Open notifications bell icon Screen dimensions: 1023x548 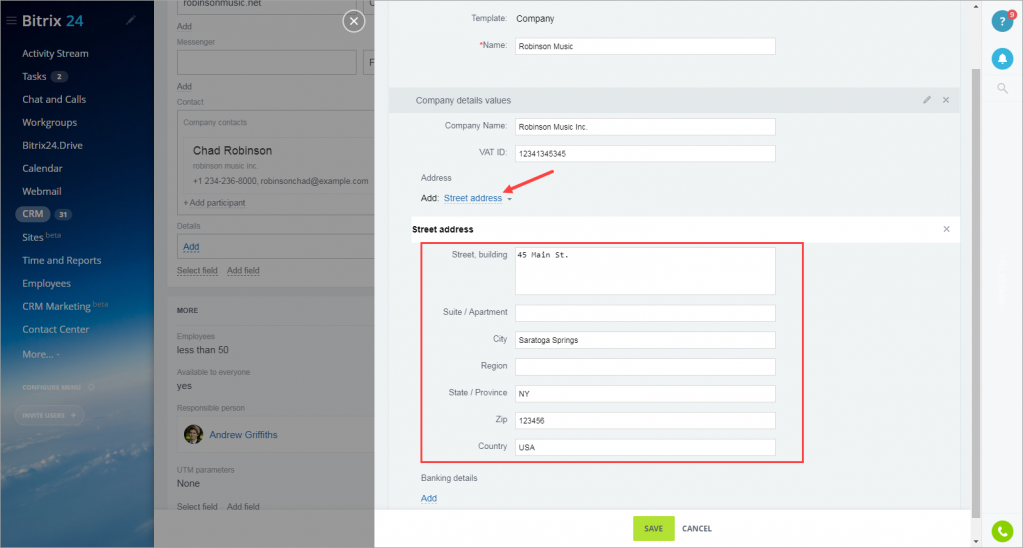(x=1002, y=59)
